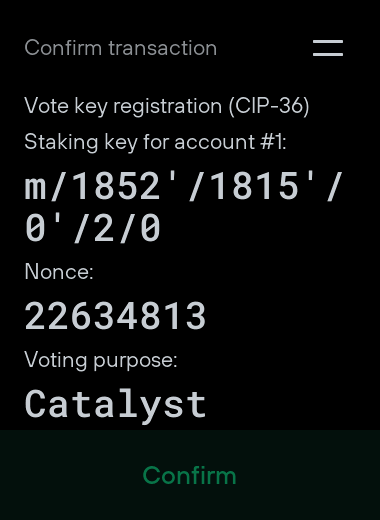Tap the m/1852'/1815'/ path line
380x520 pixels.
point(183,186)
